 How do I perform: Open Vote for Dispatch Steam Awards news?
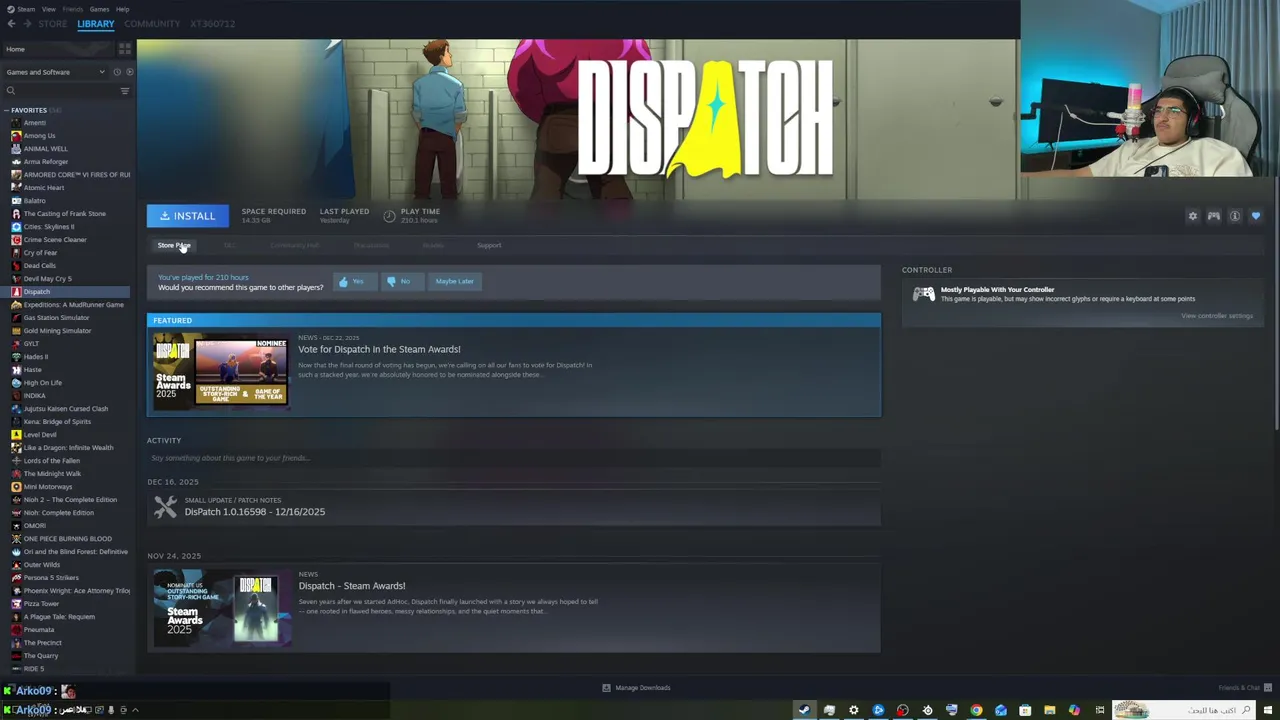pos(379,349)
